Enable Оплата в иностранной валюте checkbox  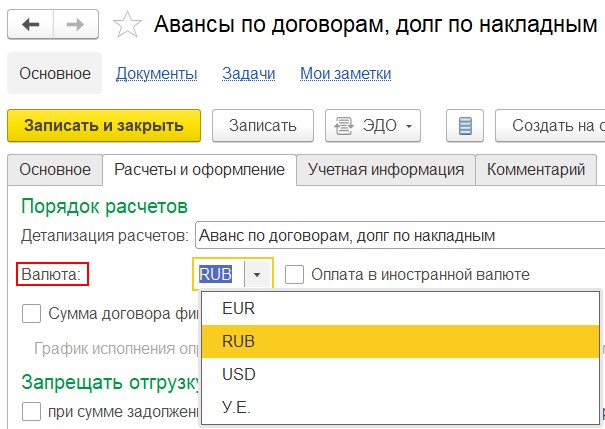294,274
